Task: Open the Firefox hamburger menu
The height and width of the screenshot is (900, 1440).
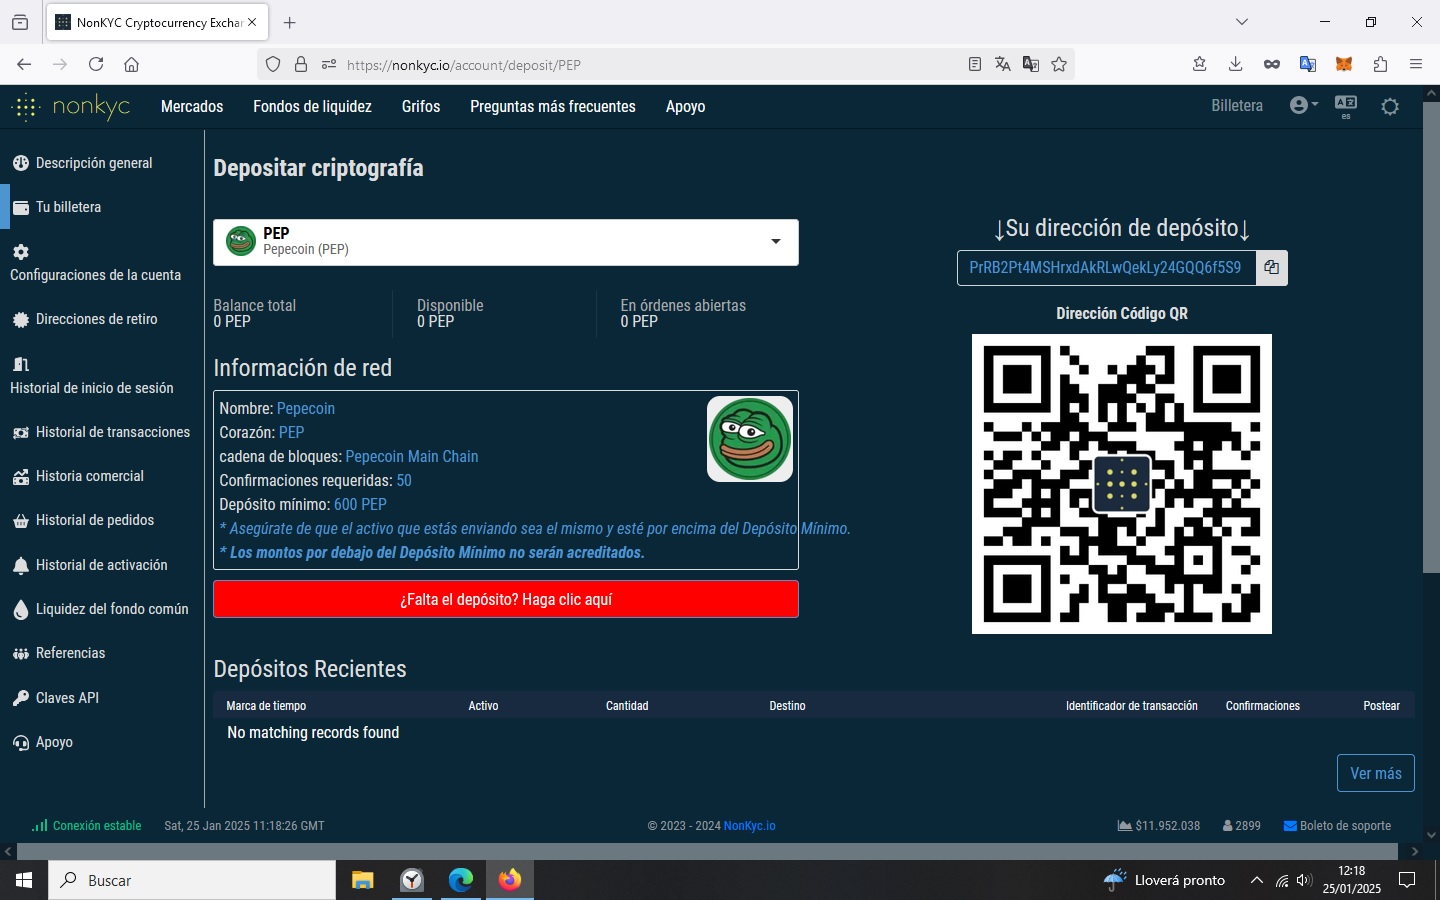Action: [x=1416, y=64]
